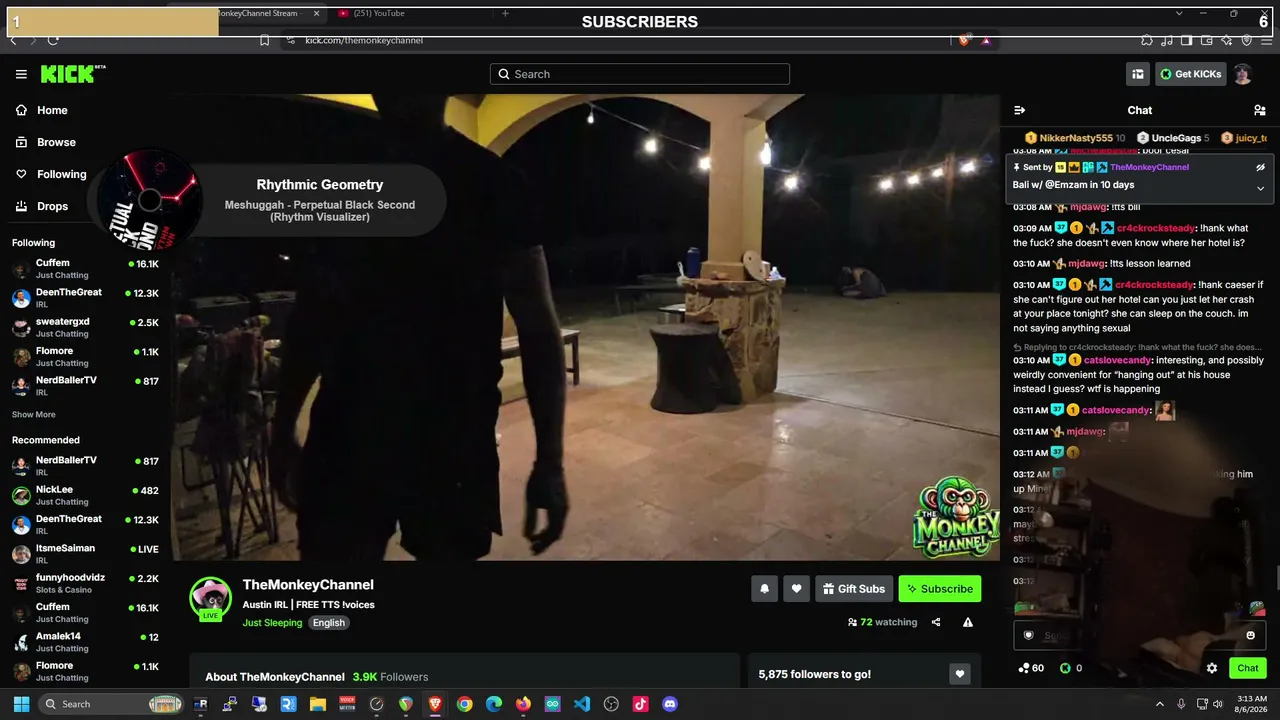Viewport: 1280px width, 720px height.
Task: Expand the following list with Show More
Action: tap(34, 414)
